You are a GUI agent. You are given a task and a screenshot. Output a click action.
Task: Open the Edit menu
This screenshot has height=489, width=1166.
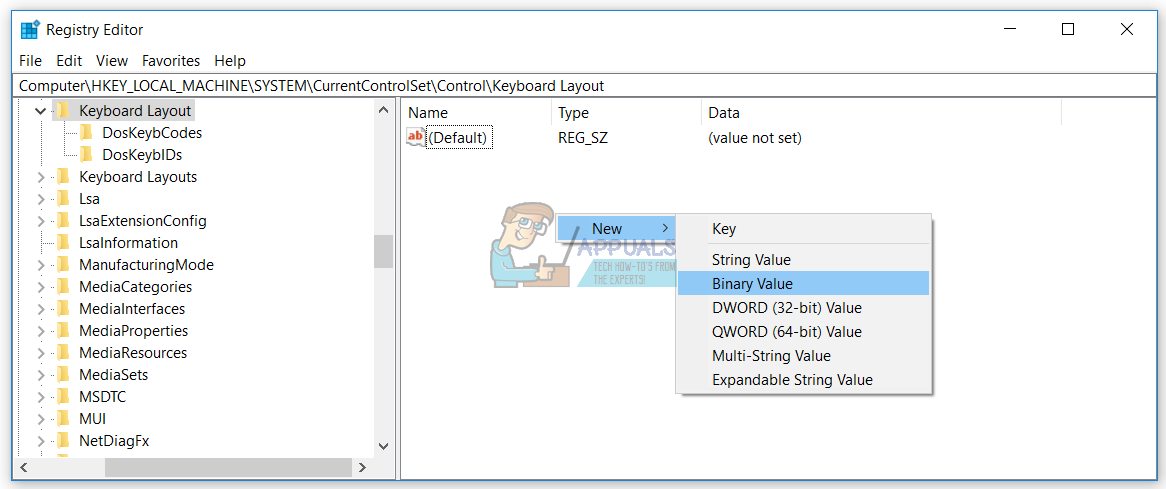(69, 61)
